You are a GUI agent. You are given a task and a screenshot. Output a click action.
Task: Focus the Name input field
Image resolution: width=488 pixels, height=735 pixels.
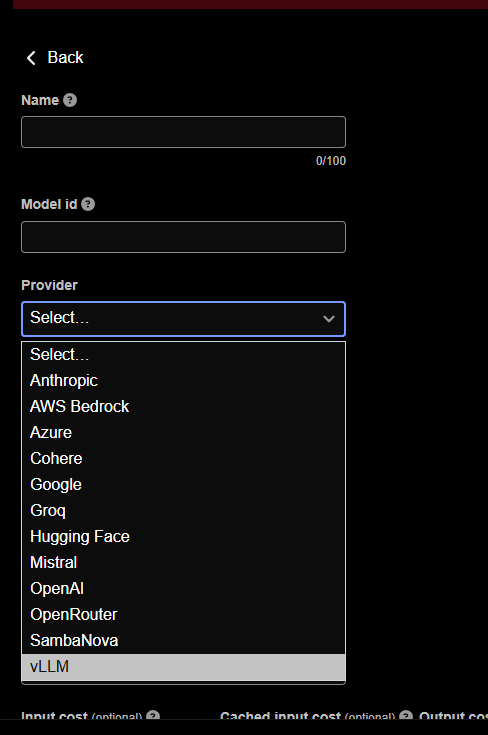183,132
